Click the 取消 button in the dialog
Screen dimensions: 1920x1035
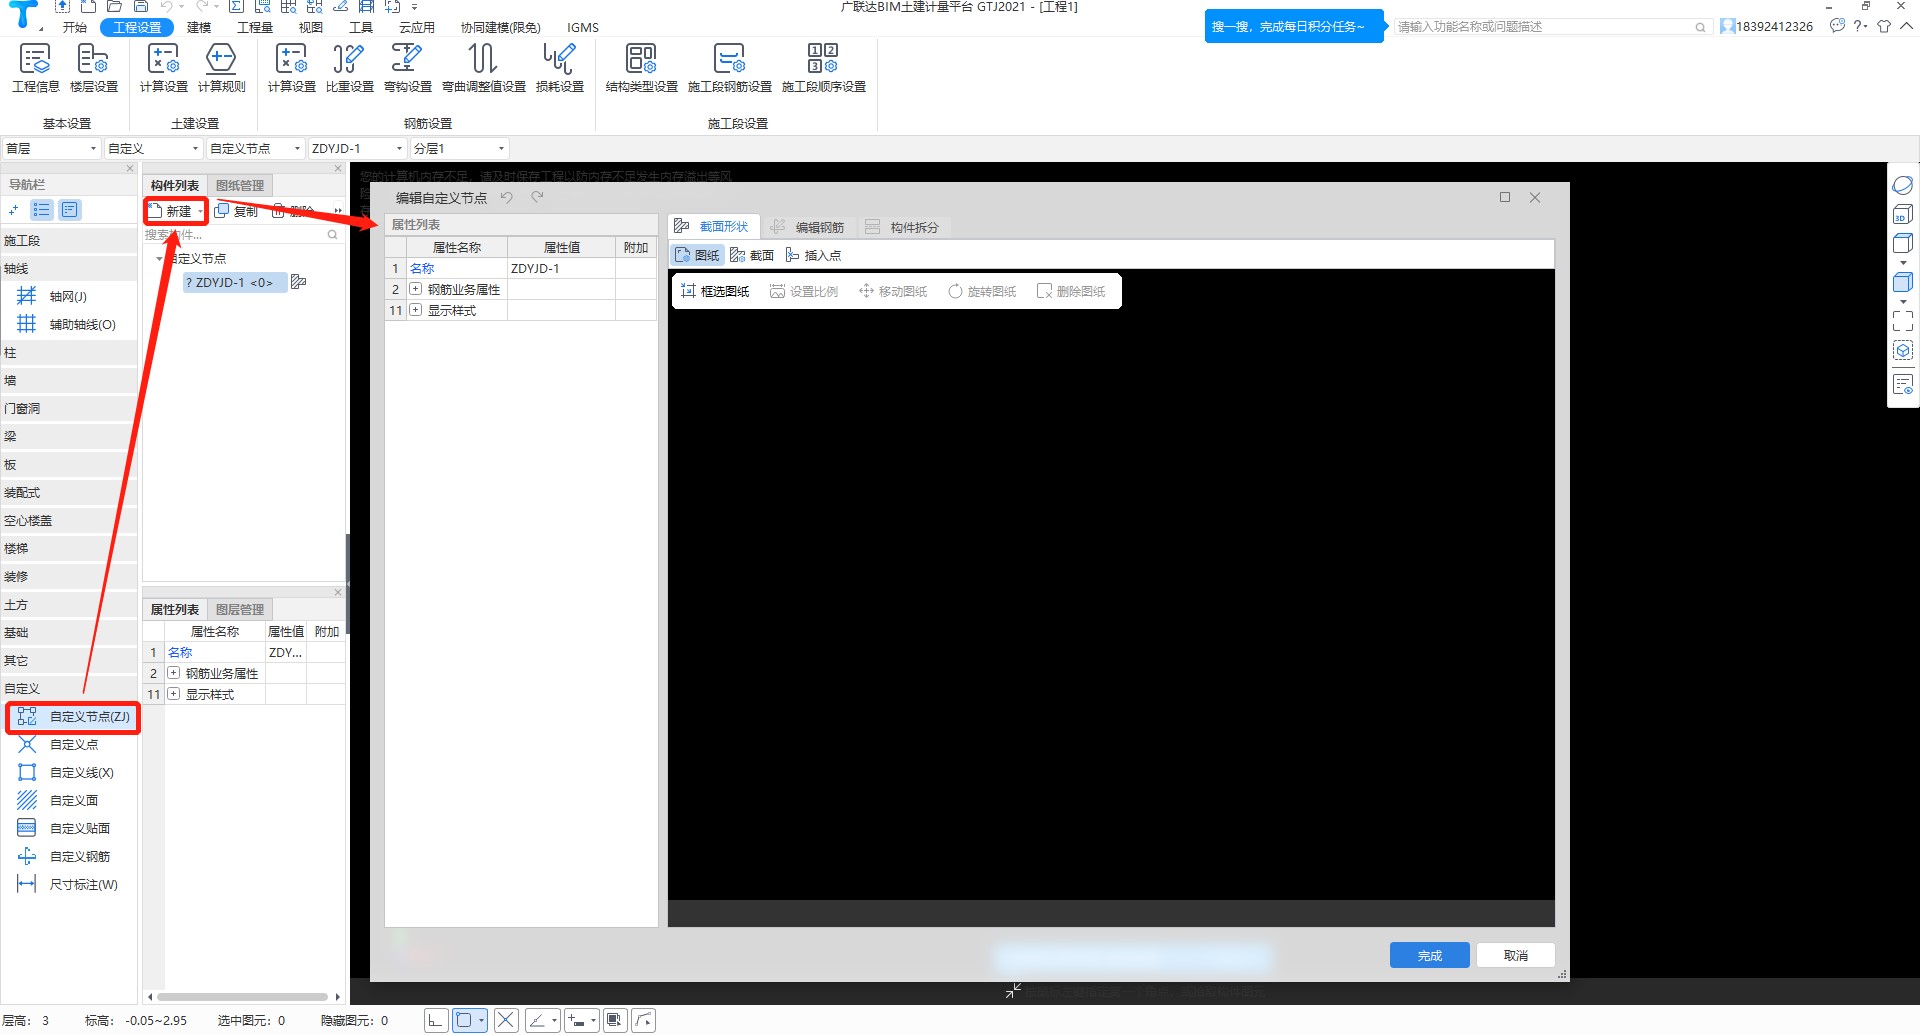coord(1516,955)
